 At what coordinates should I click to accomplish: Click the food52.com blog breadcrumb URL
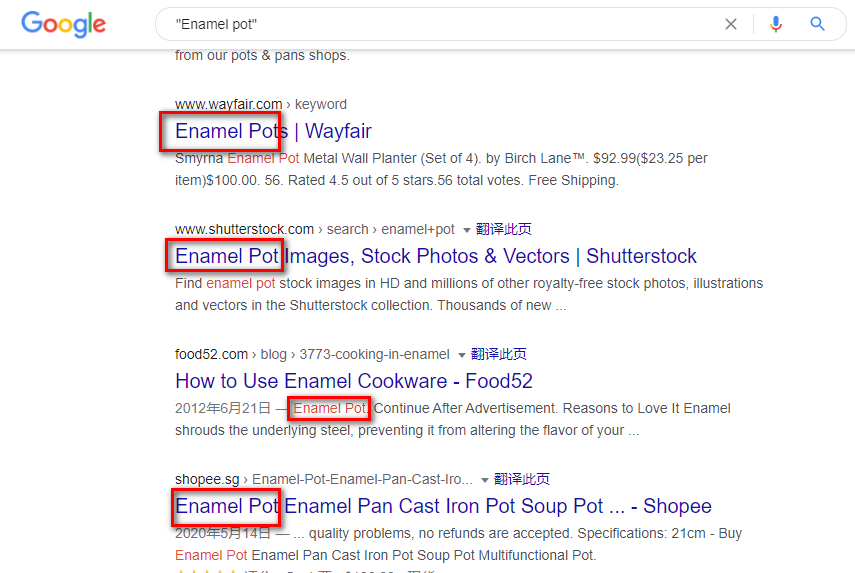pos(312,354)
